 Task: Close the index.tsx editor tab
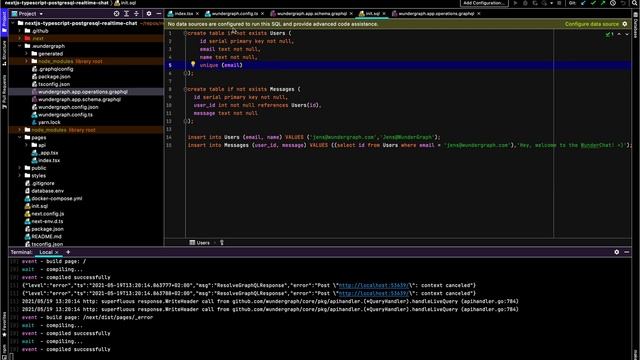coord(198,13)
